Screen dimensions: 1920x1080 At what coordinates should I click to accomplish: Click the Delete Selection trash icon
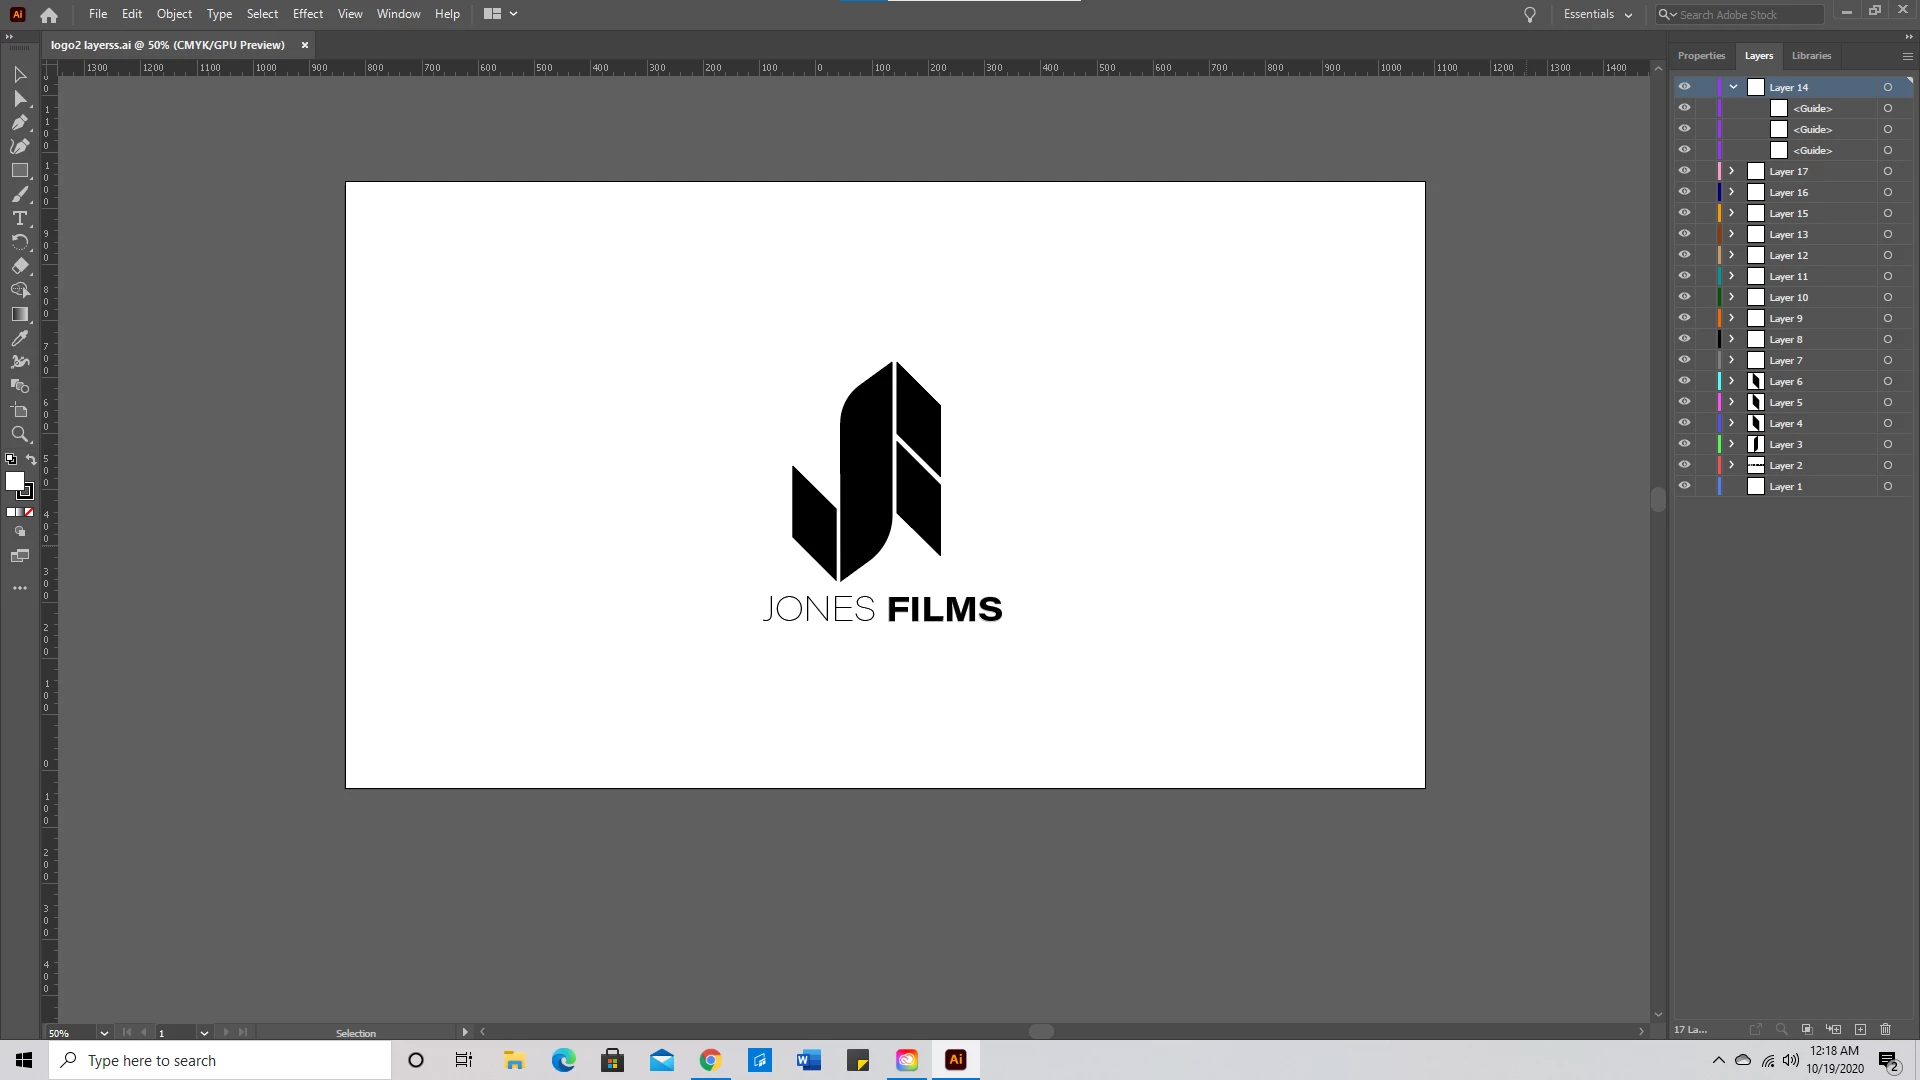click(x=1886, y=1029)
